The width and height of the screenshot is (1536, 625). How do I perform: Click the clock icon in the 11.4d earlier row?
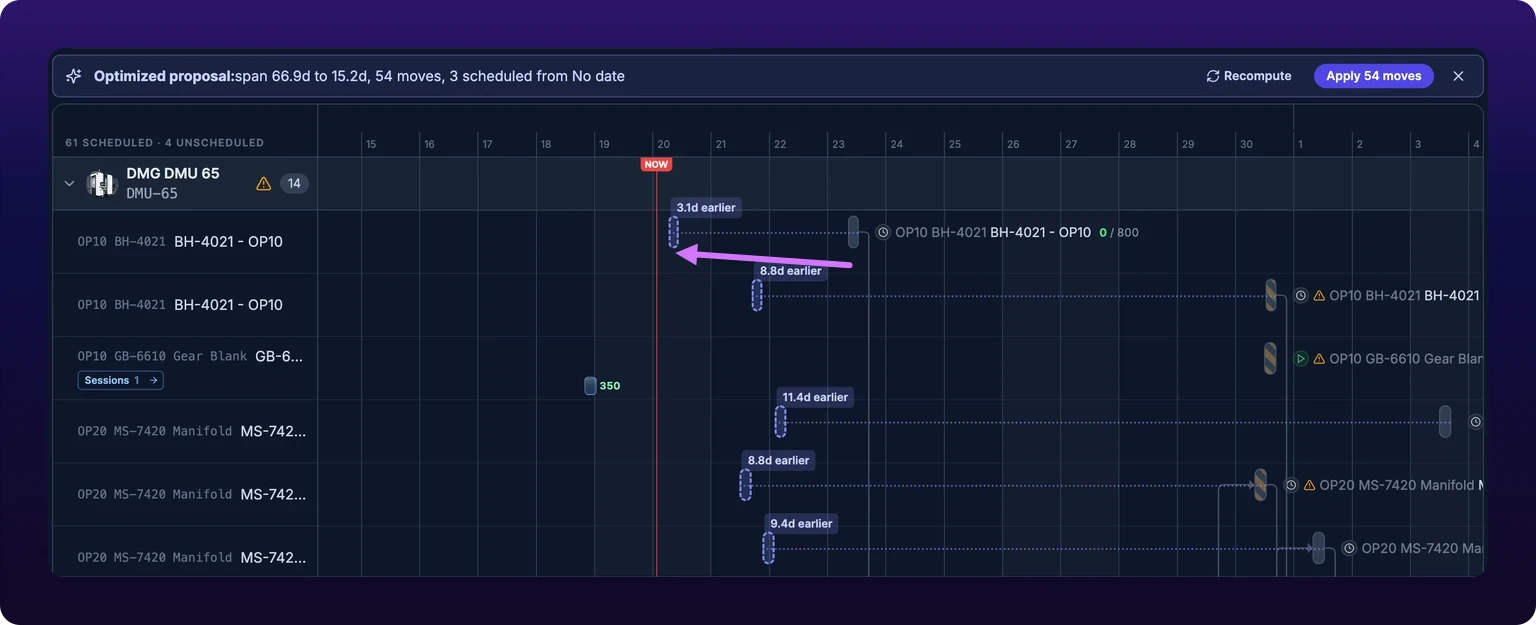[x=1475, y=422]
